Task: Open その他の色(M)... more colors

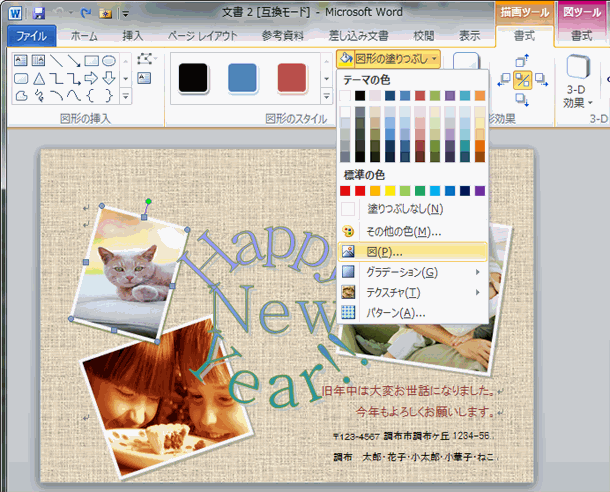Action: point(412,232)
